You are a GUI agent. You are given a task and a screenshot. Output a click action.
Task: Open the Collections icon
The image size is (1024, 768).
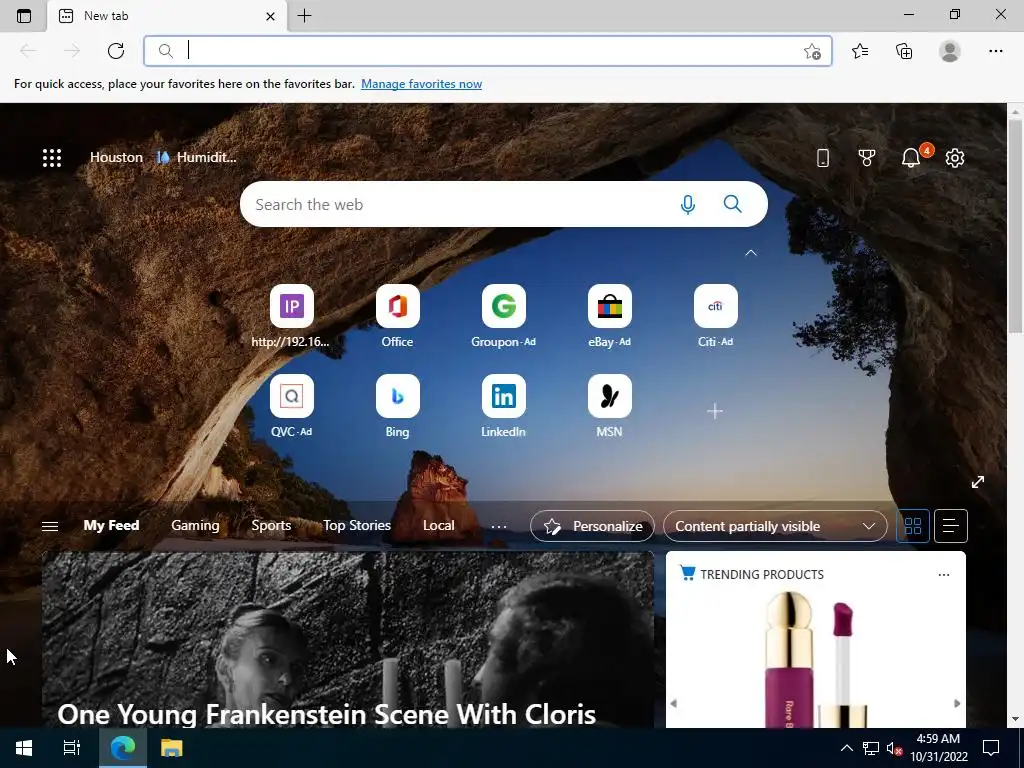click(x=904, y=51)
